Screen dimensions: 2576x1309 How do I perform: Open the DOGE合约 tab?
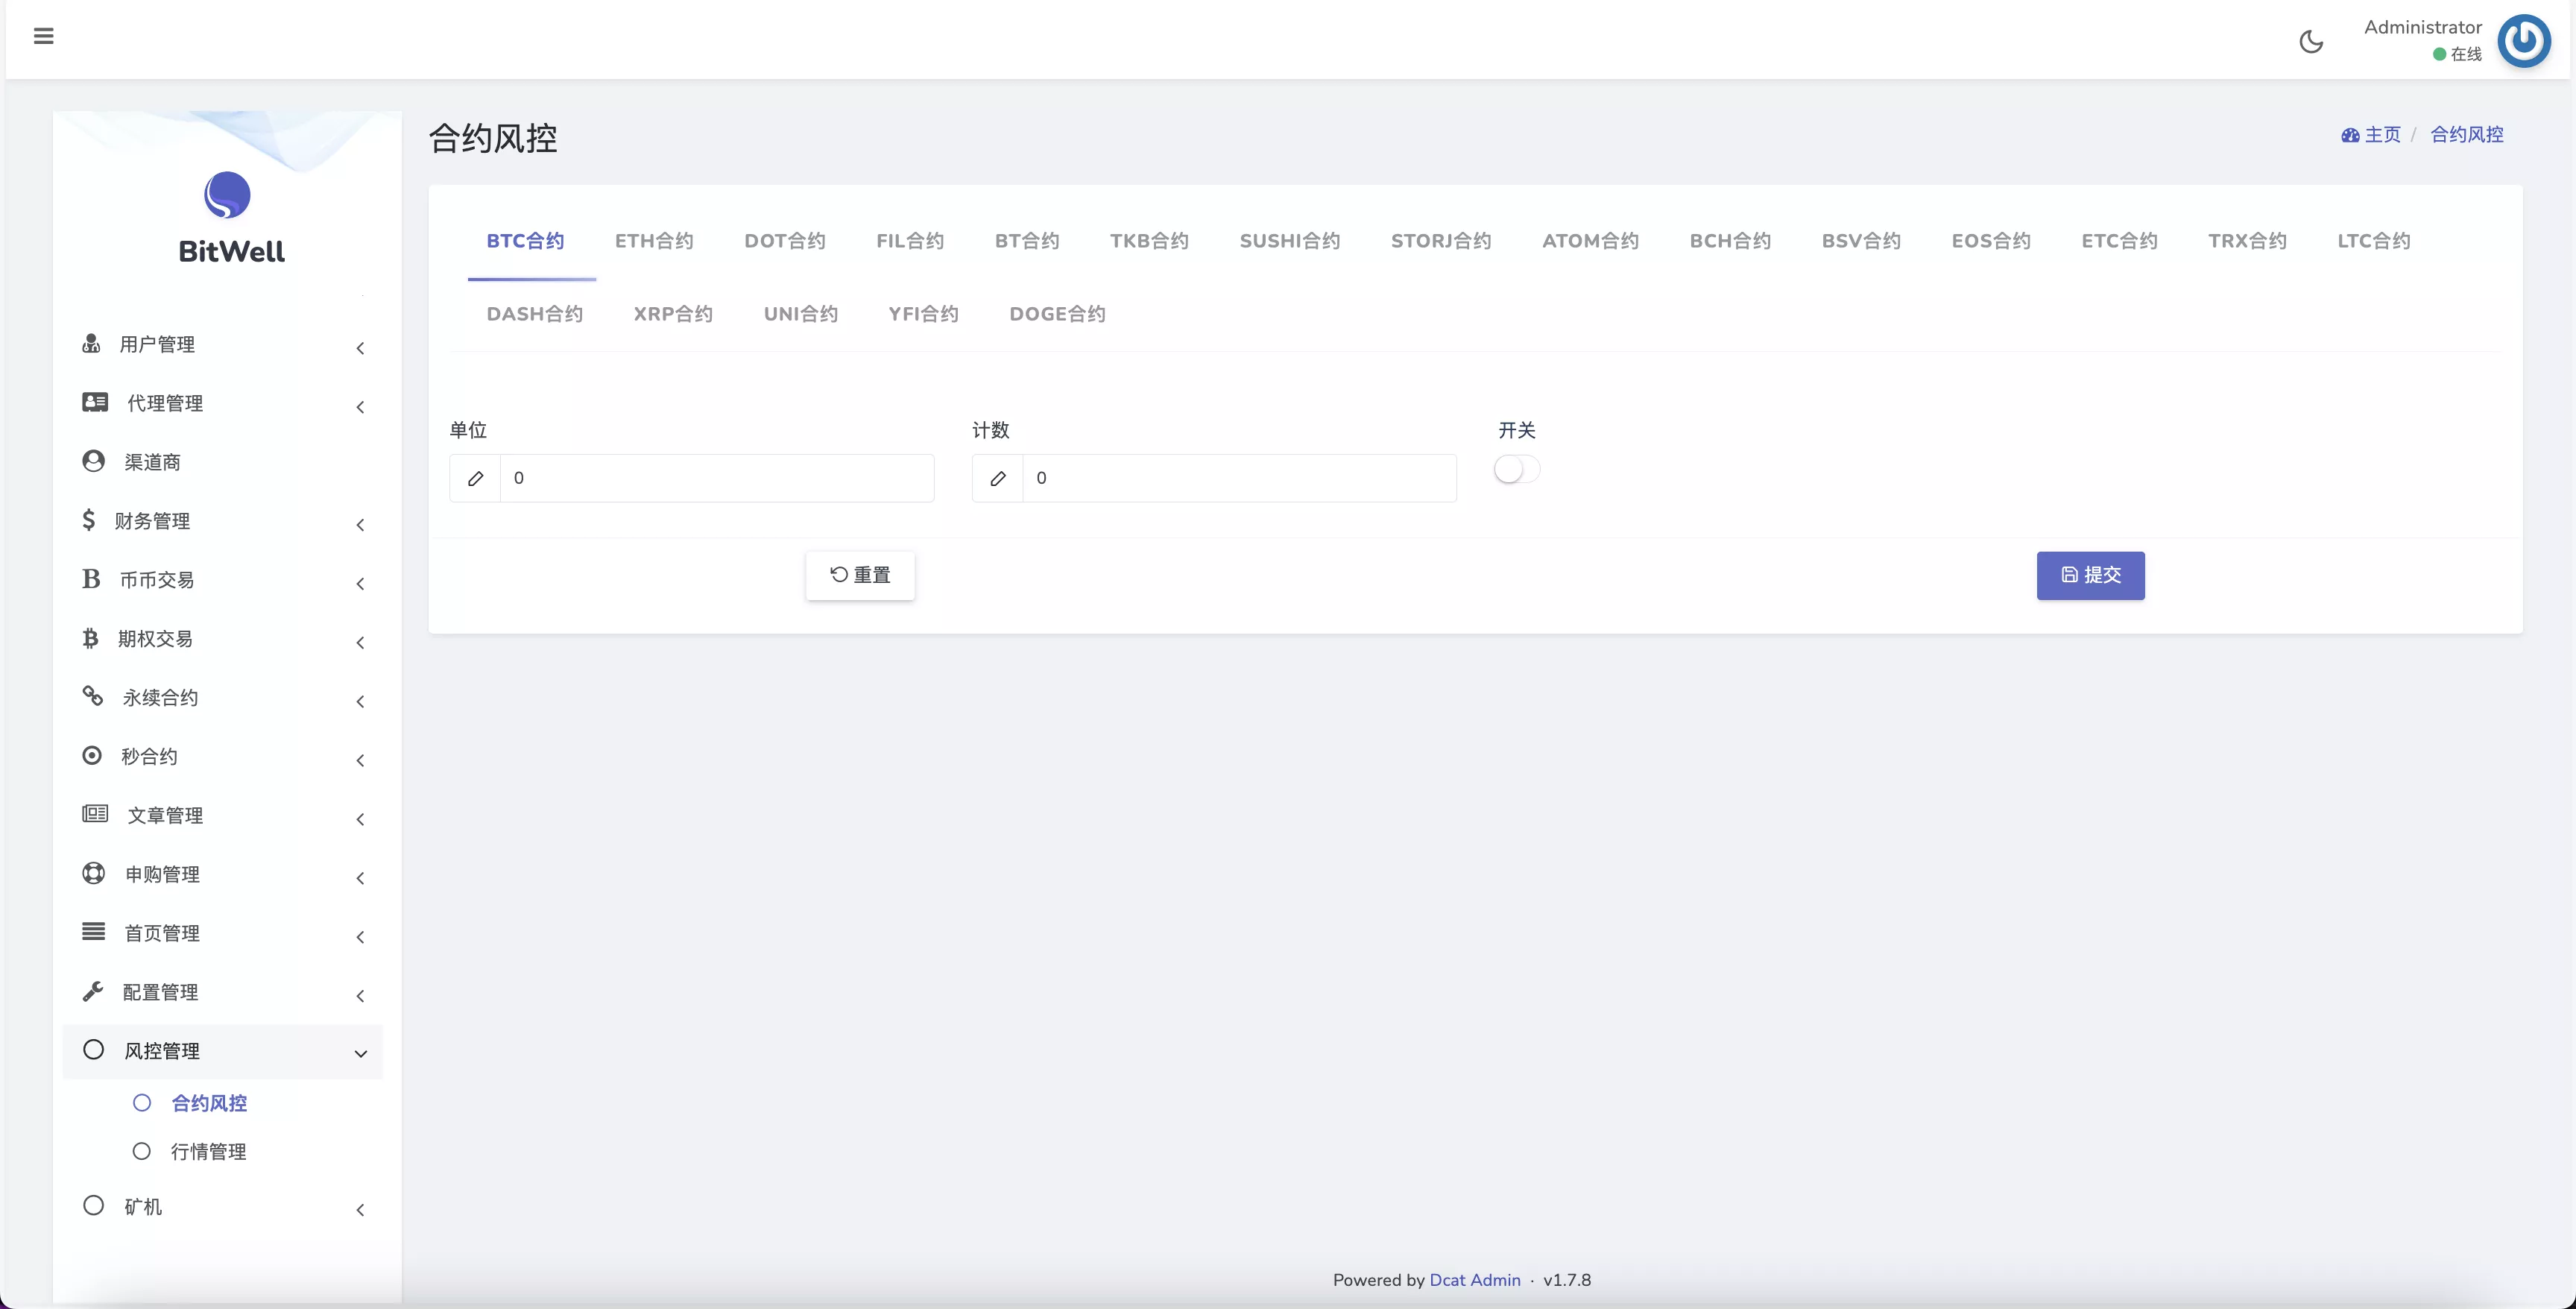pyautogui.click(x=1056, y=313)
